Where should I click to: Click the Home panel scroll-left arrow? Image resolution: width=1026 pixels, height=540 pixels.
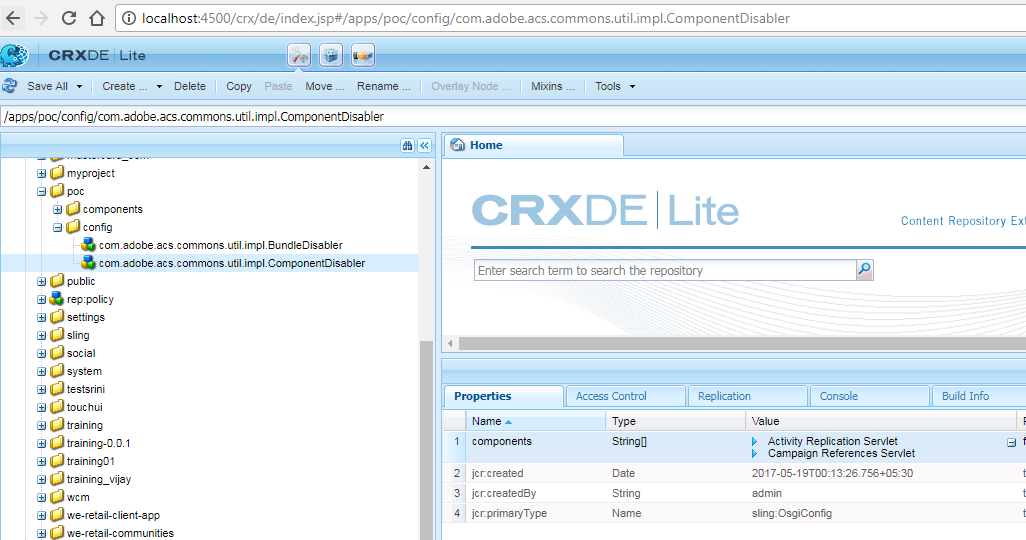coord(450,343)
